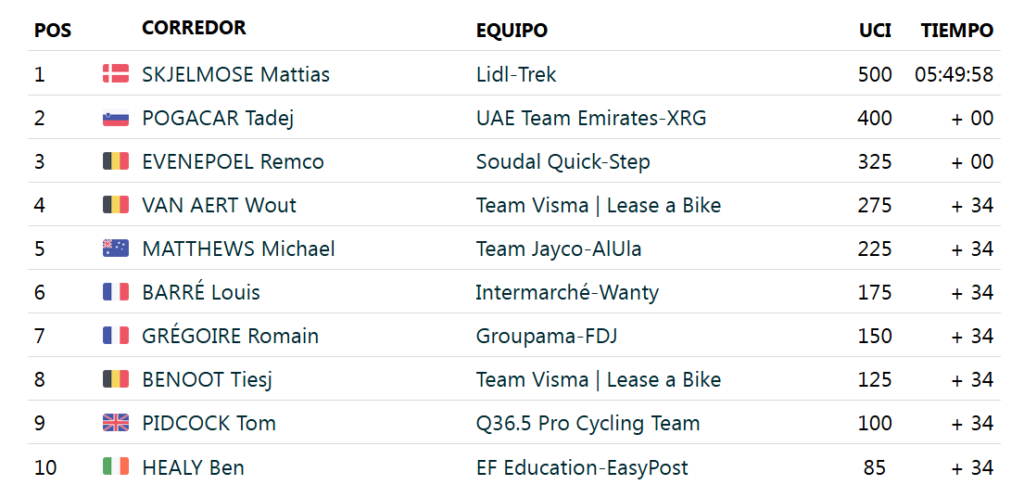The width and height of the screenshot is (1024, 485).
Task: Open the Soudal Quick-Step team page
Action: point(563,161)
